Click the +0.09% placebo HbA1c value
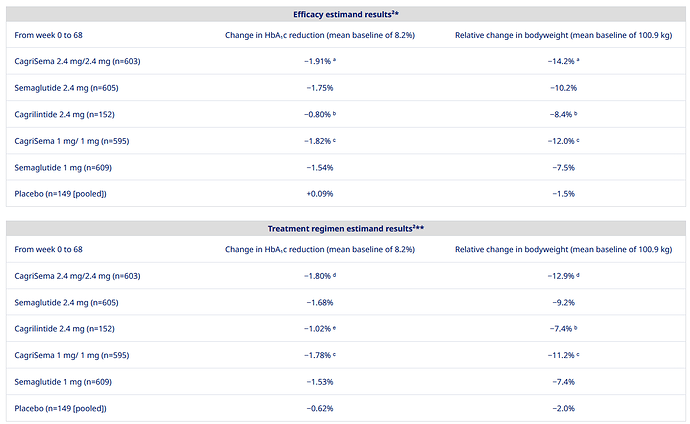Viewport: 690px width, 424px height. [320, 194]
